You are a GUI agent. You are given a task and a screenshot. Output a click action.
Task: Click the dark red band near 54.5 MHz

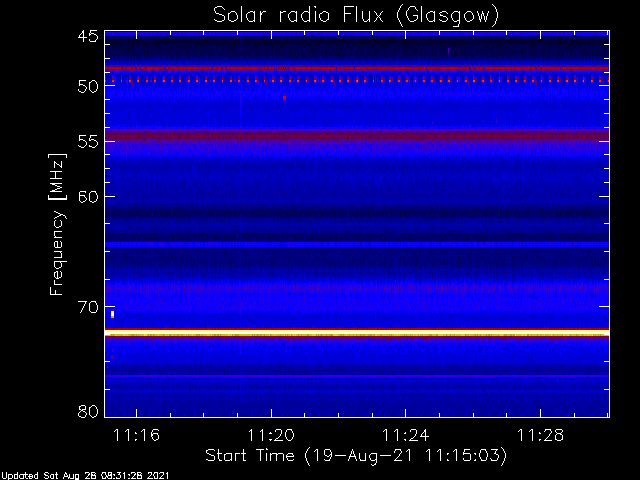click(357, 135)
